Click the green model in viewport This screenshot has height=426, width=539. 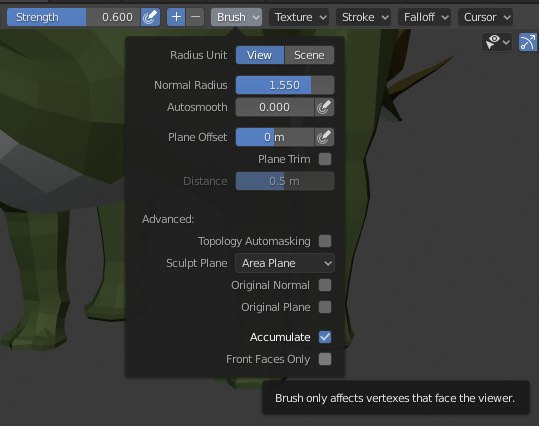point(62,103)
